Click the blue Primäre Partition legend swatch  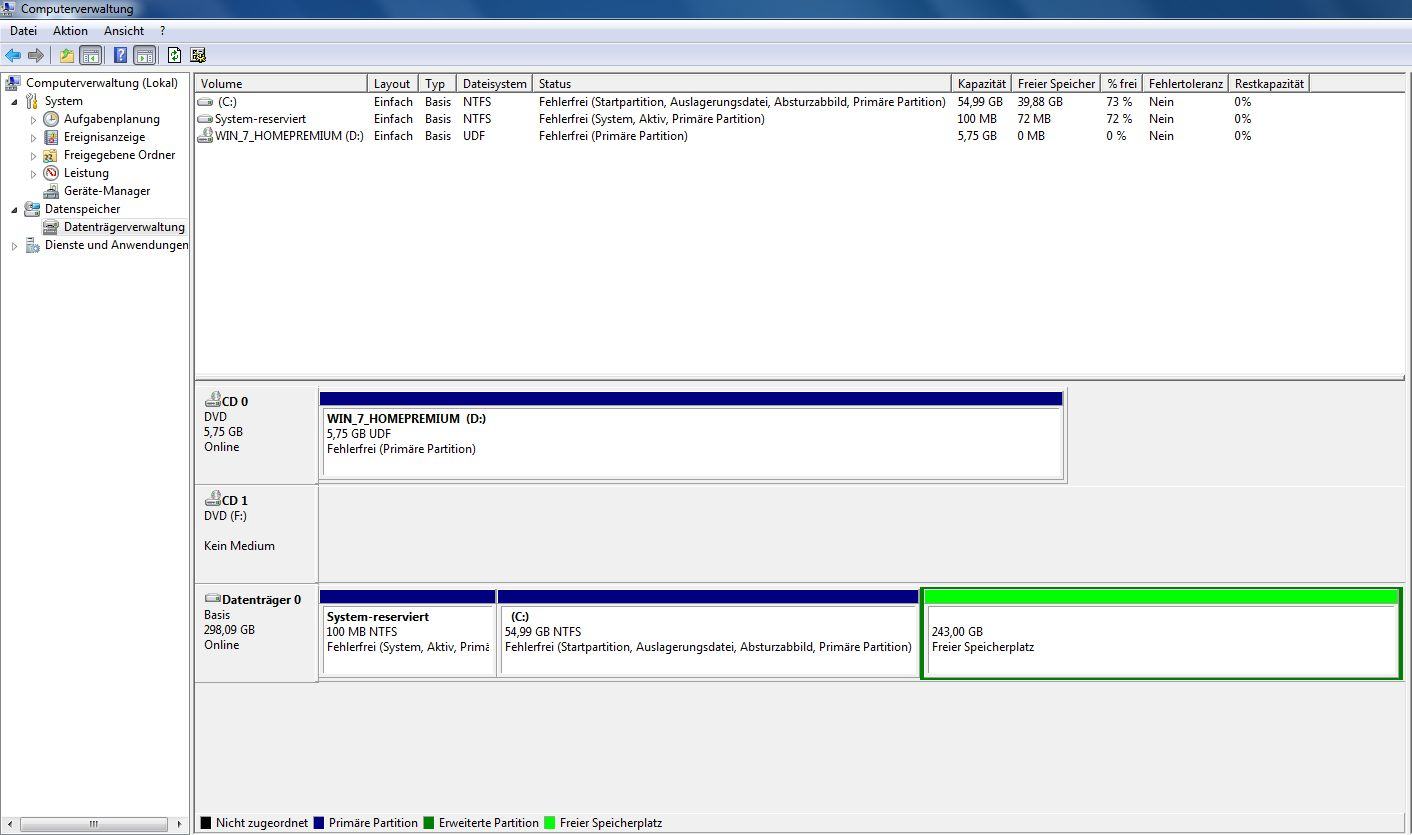tap(318, 823)
